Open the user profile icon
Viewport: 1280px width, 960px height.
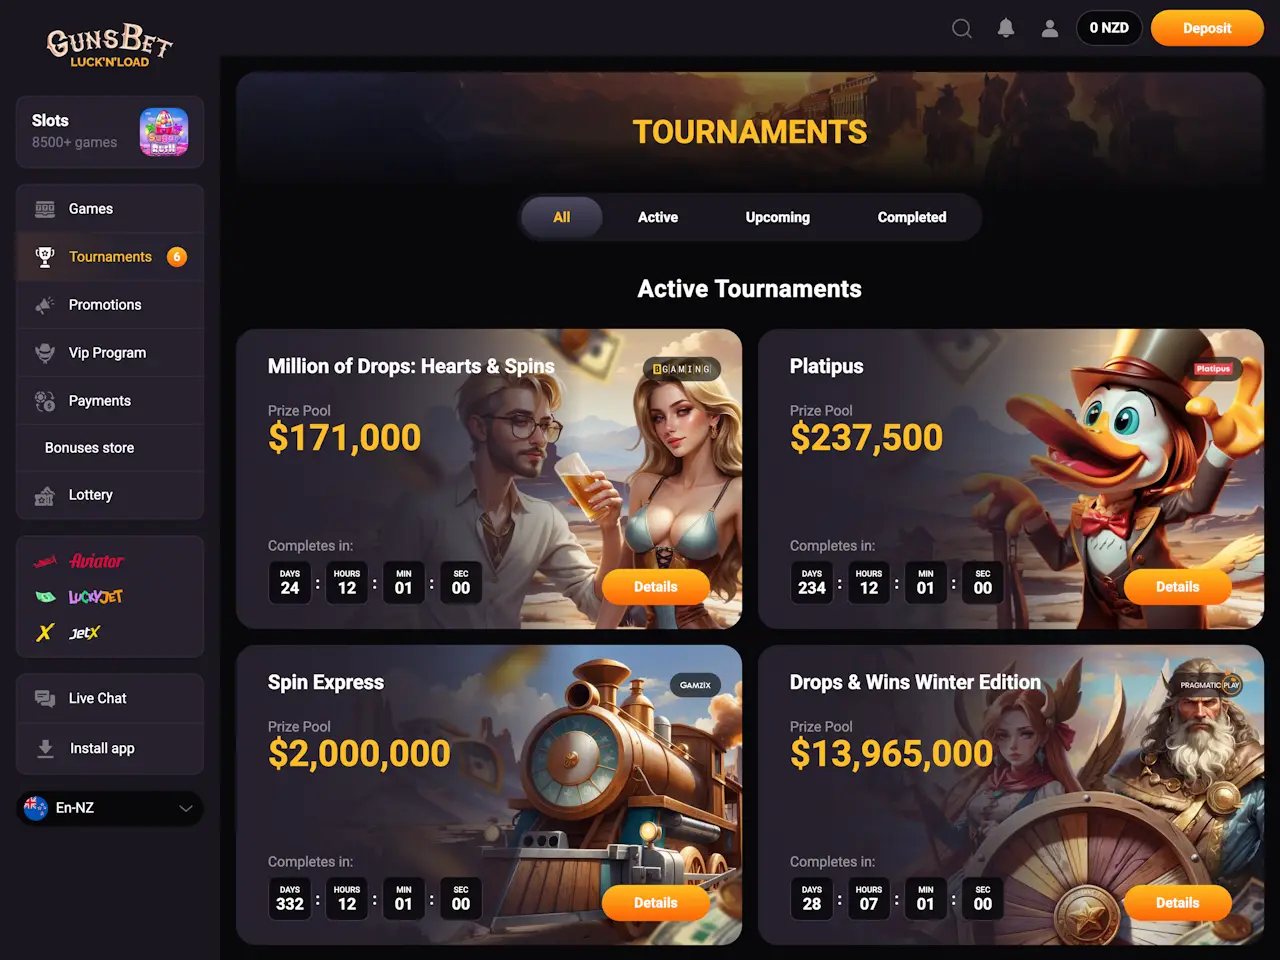1050,28
